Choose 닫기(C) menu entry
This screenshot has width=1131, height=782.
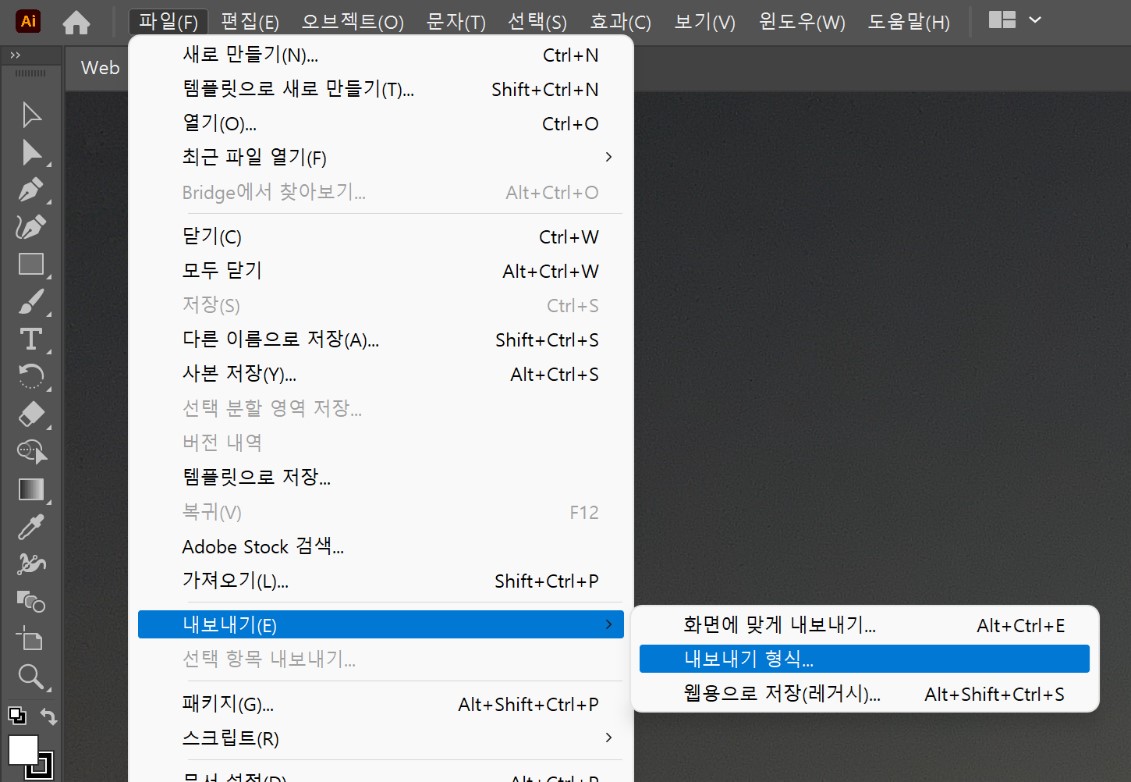[x=381, y=237]
